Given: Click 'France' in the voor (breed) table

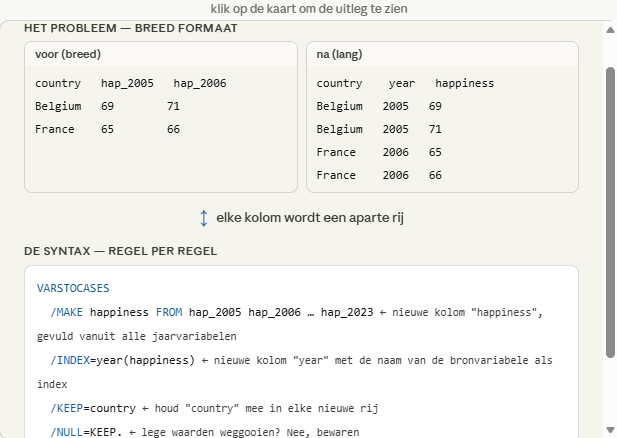Looking at the screenshot, I should [x=55, y=129].
